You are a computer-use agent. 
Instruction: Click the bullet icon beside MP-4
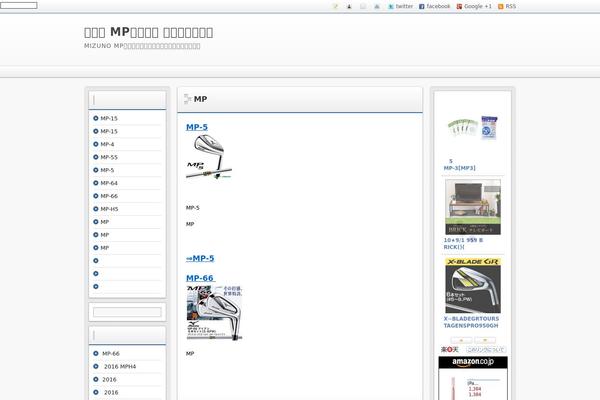tap(96, 144)
